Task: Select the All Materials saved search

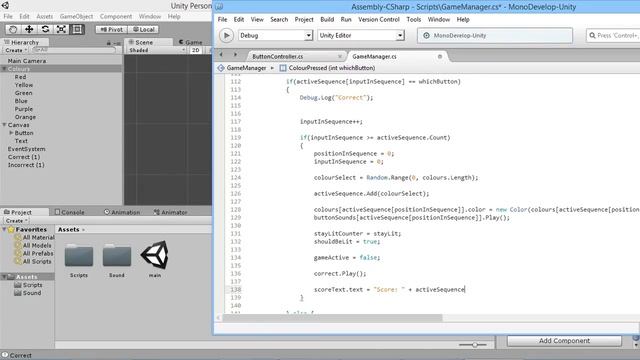Action: [34, 238]
